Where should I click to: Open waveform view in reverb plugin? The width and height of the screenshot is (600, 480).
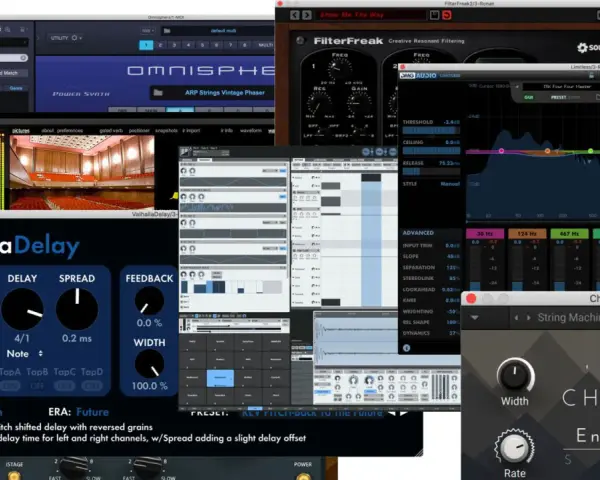[x=251, y=131]
